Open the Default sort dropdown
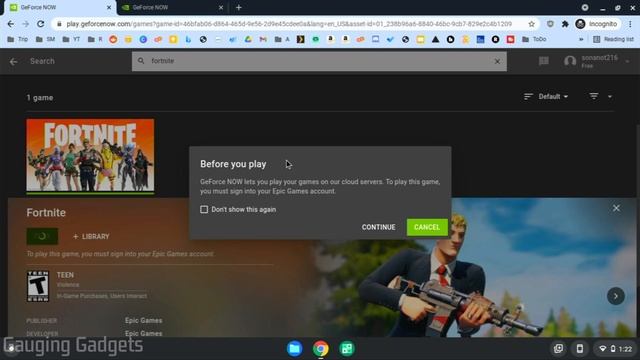This screenshot has height=360, width=640. coord(546,97)
